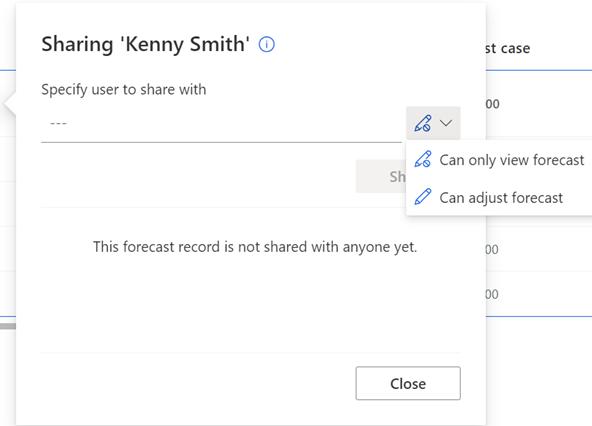
Task: Click the blocked-pencil icon next to 'Can only view forecast'
Action: pos(423,159)
